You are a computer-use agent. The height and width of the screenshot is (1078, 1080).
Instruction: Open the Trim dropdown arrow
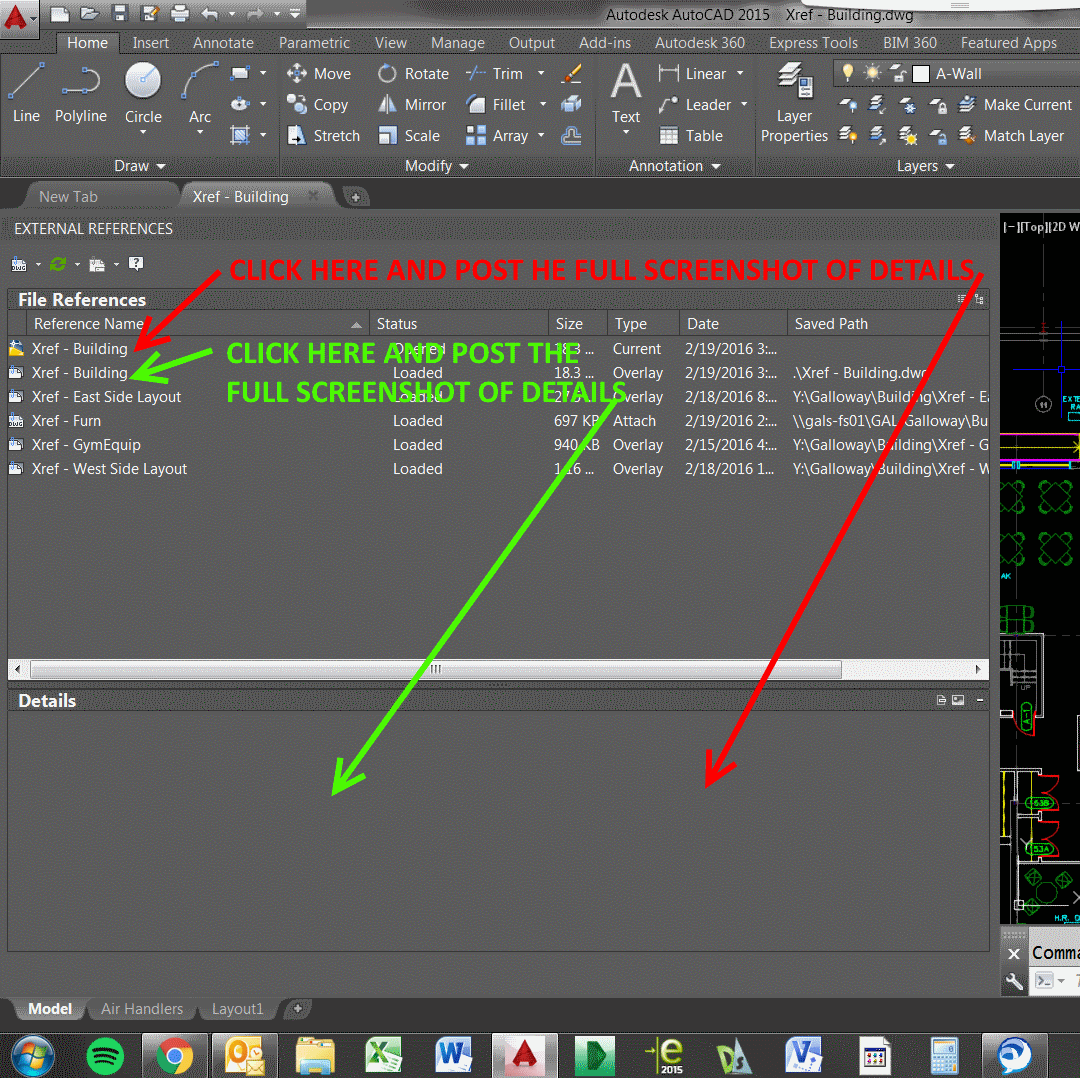pos(541,73)
